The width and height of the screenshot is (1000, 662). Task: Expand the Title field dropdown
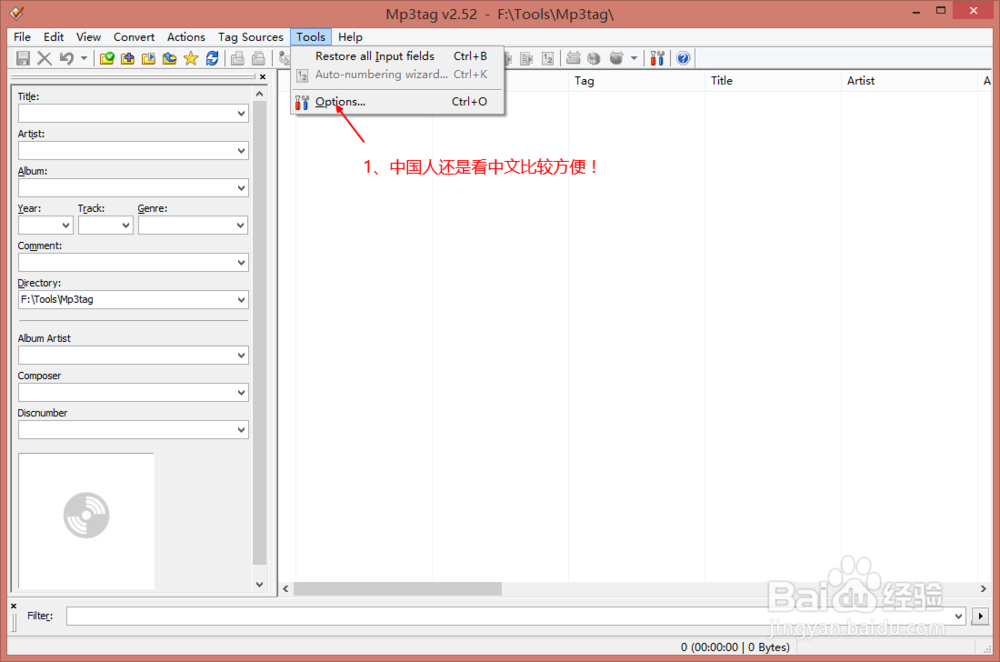tap(241, 114)
